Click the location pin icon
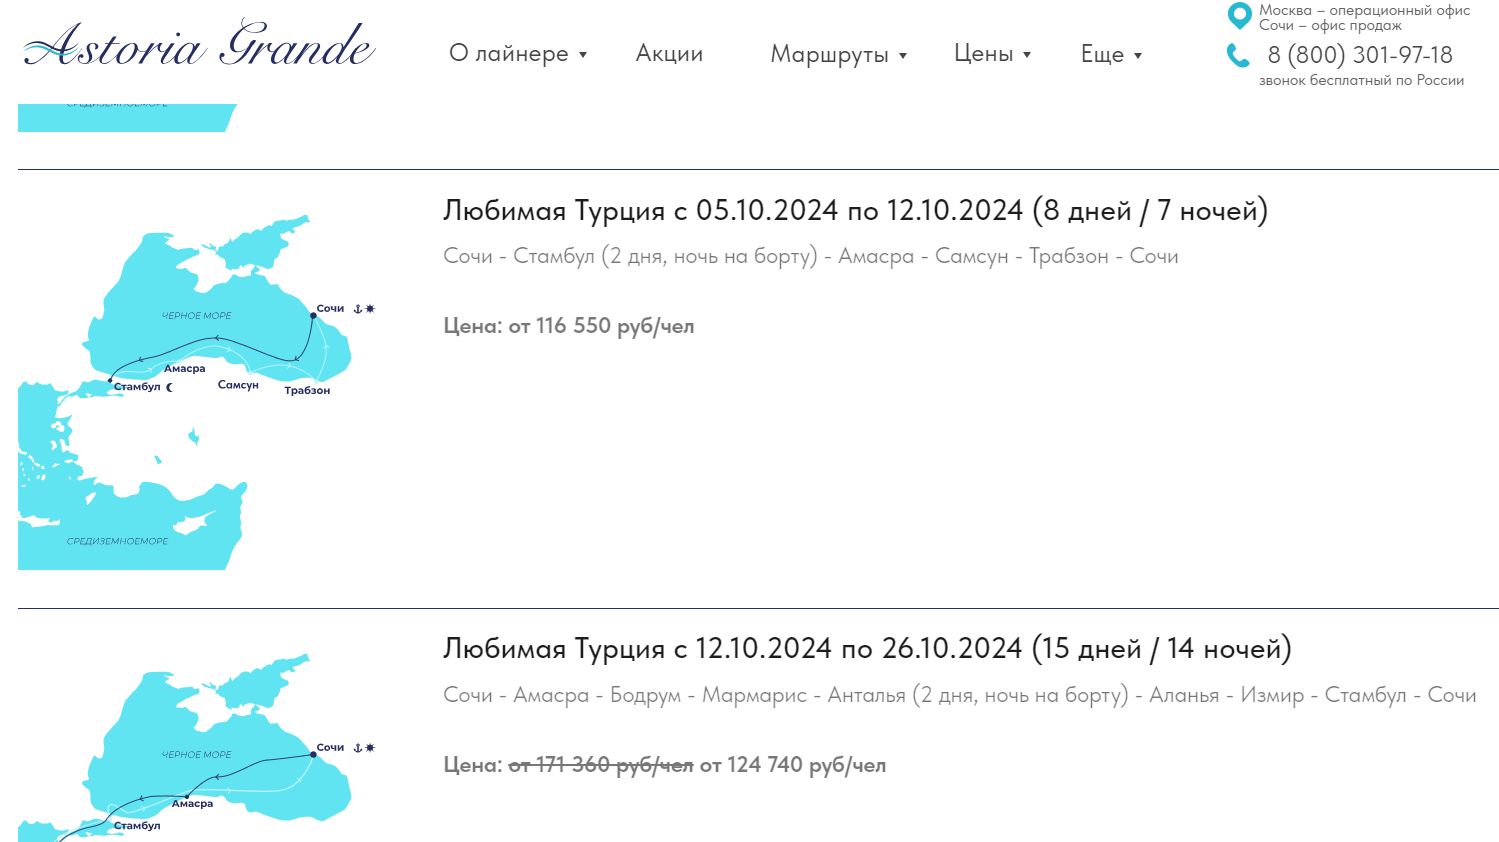The height and width of the screenshot is (842, 1499). (1239, 16)
